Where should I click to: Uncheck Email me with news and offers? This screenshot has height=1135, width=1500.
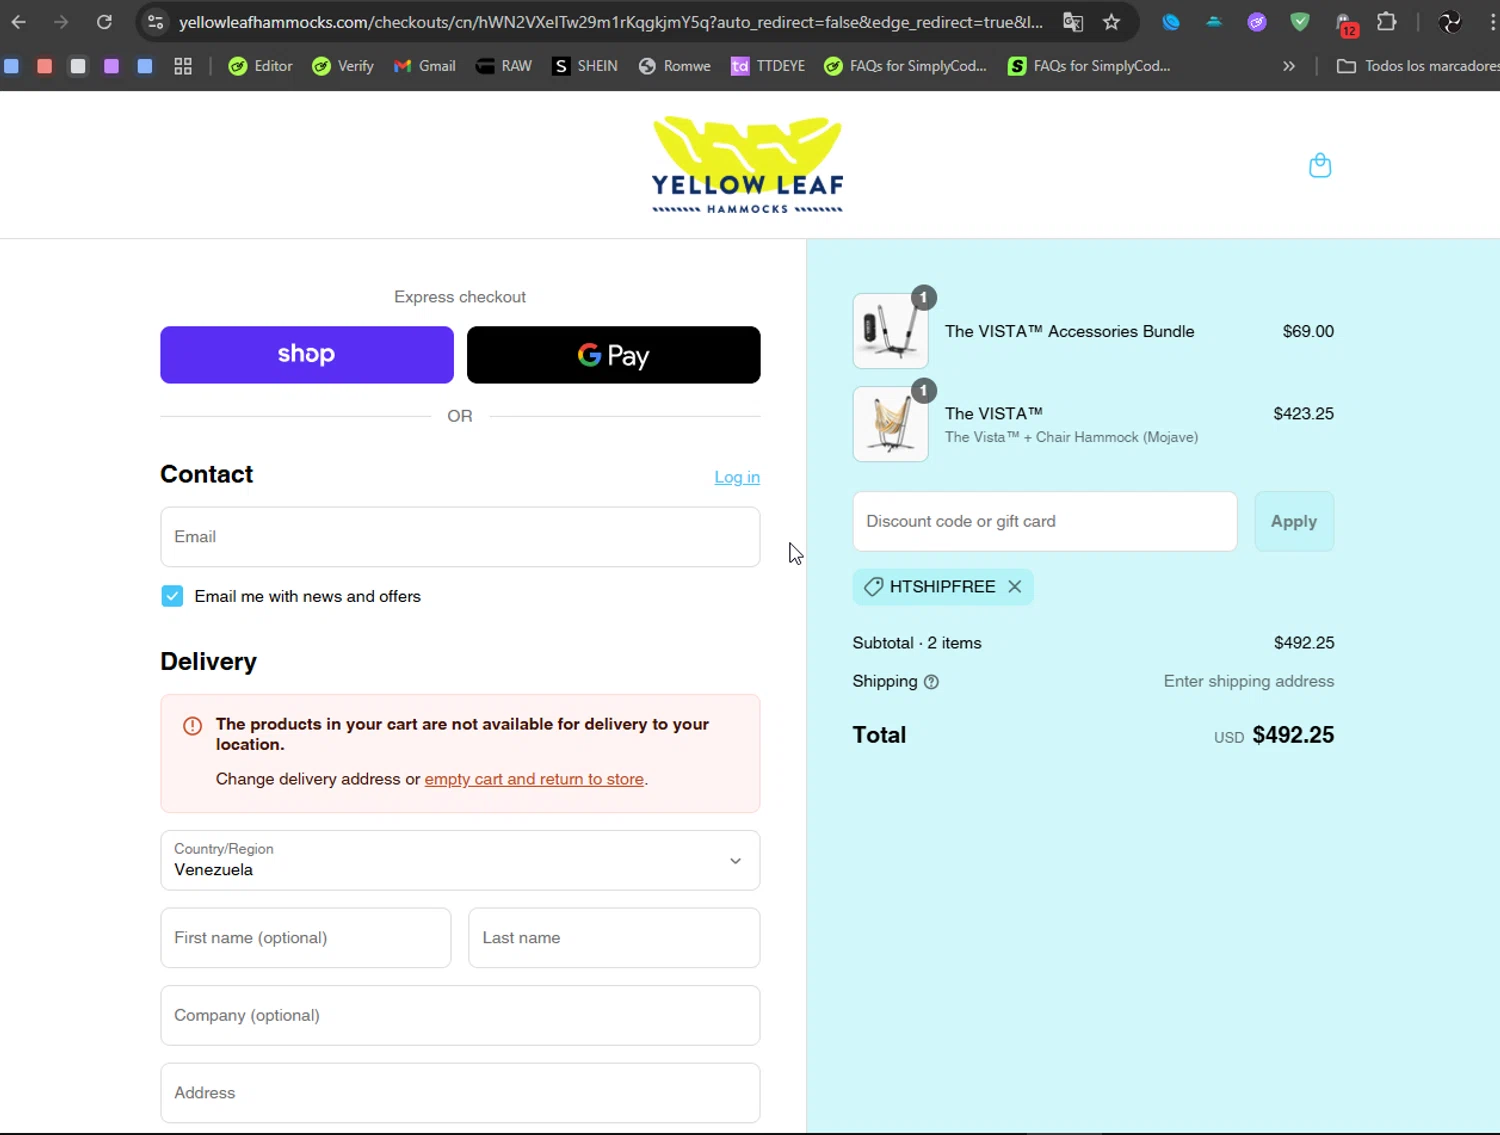coord(172,597)
